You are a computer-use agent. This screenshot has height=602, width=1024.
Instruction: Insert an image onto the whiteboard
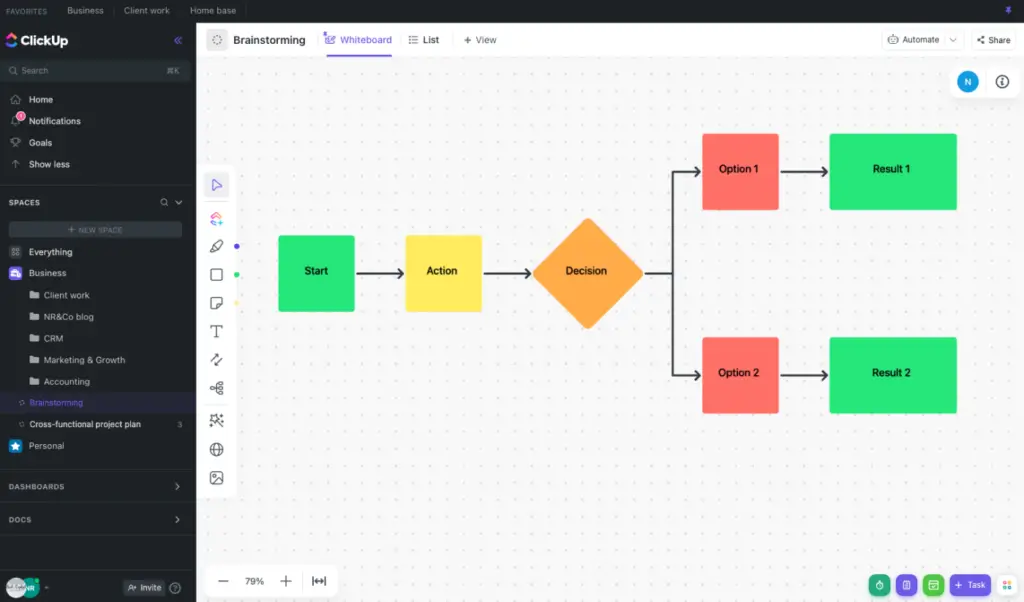(216, 477)
